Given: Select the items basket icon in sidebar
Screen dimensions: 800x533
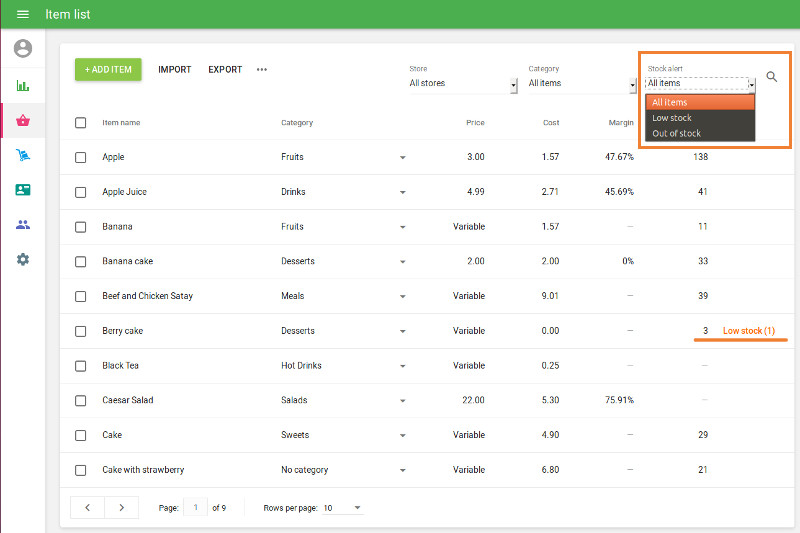Looking at the screenshot, I should 23,121.
